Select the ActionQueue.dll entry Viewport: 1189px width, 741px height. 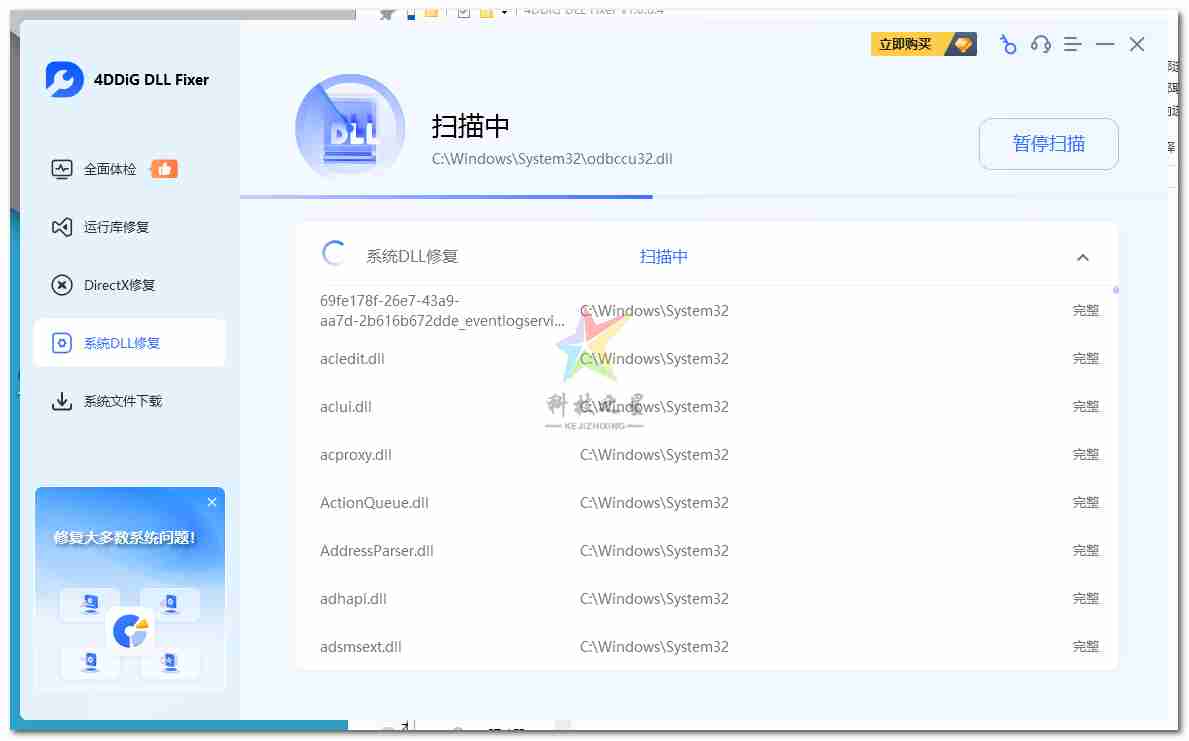374,502
